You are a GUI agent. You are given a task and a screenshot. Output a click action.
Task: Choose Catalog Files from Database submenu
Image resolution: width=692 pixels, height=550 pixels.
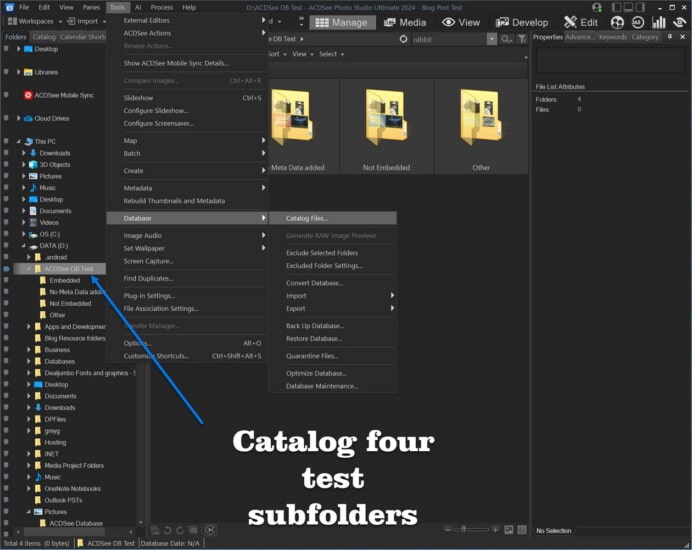(x=306, y=218)
